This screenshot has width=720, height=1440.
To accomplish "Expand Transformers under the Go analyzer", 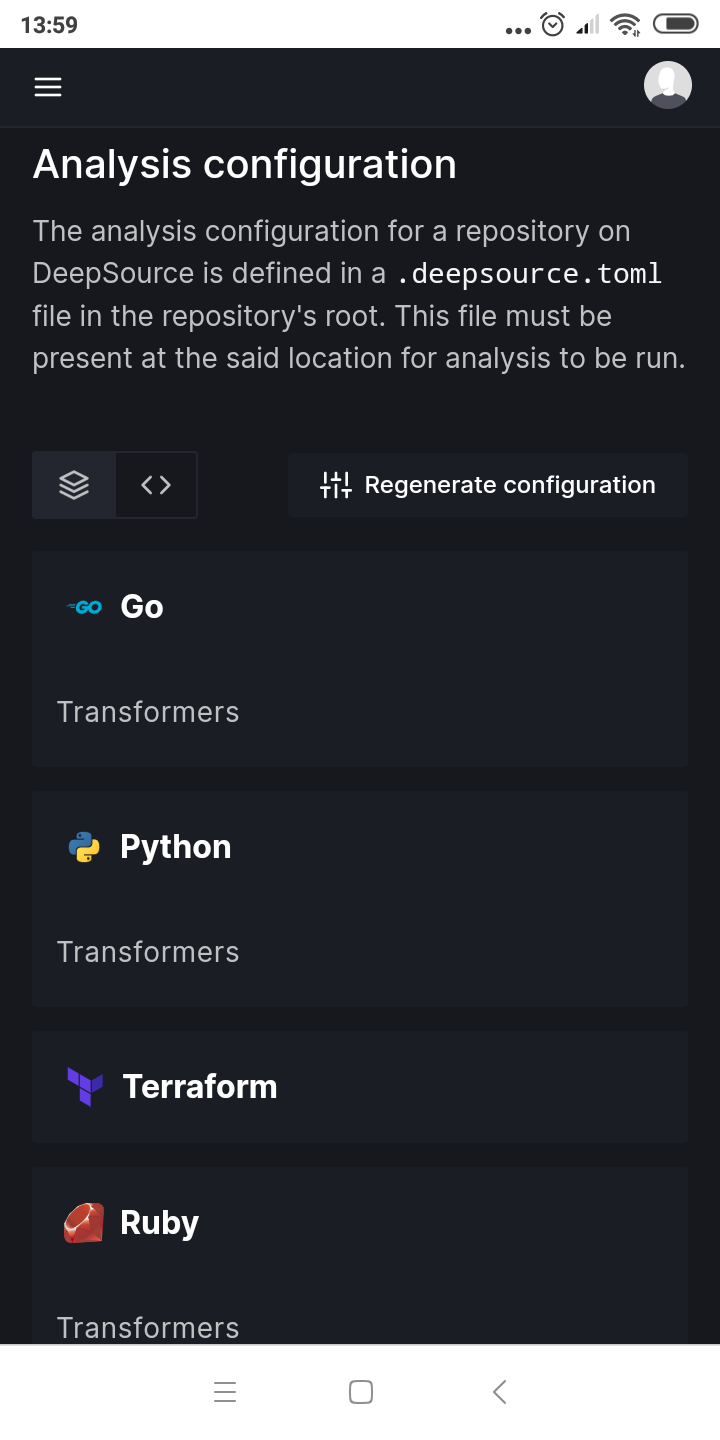I will (148, 712).
